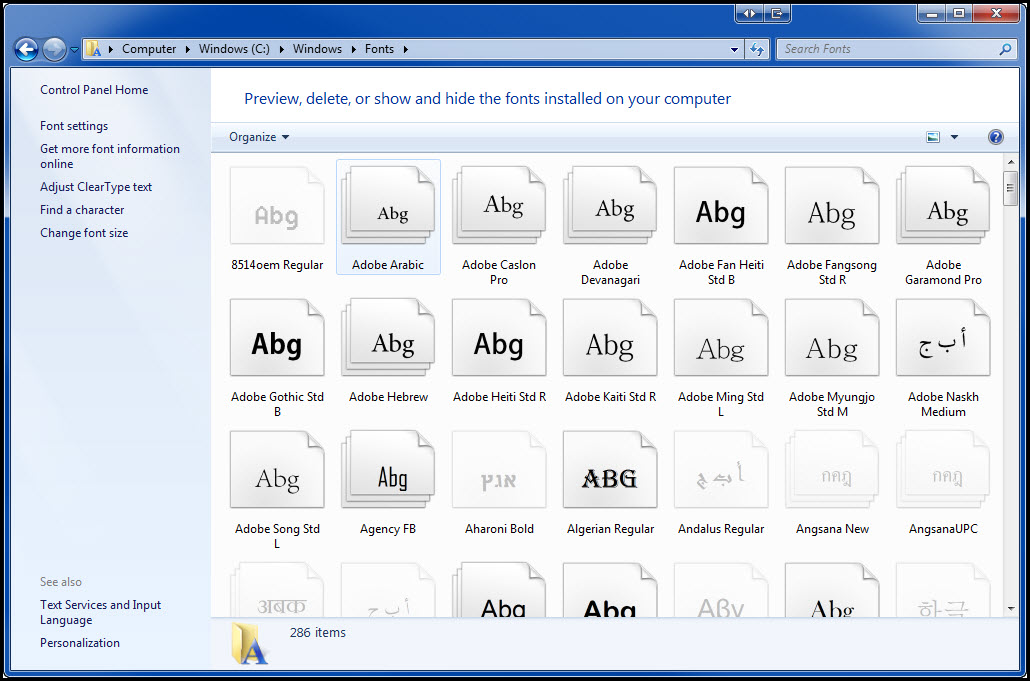Open Help using the question mark icon
The image size is (1030, 681).
(x=995, y=136)
